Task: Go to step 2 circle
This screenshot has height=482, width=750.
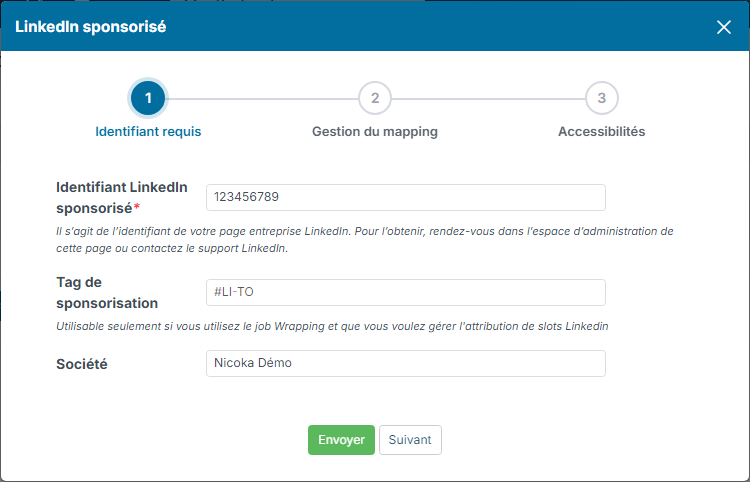Action: [375, 98]
